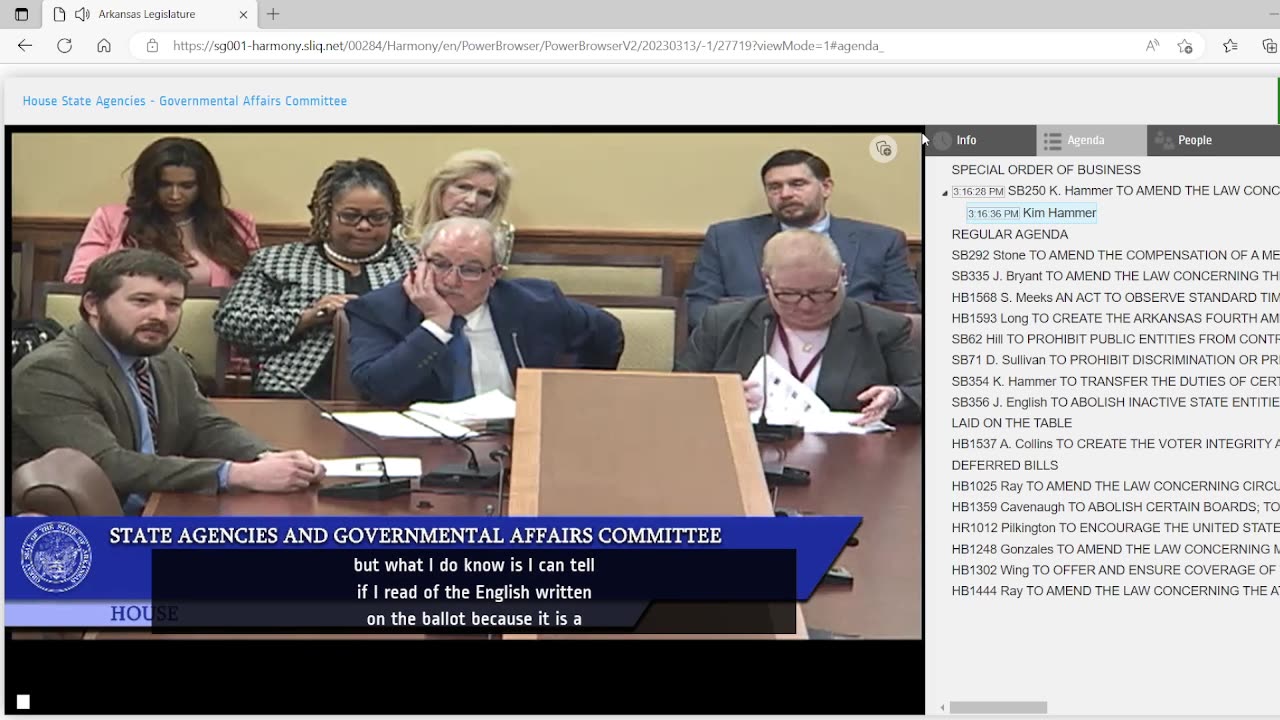Open agenda item HB1537 A. Collins
Viewport: 1280px width, 720px height.
[1115, 444]
